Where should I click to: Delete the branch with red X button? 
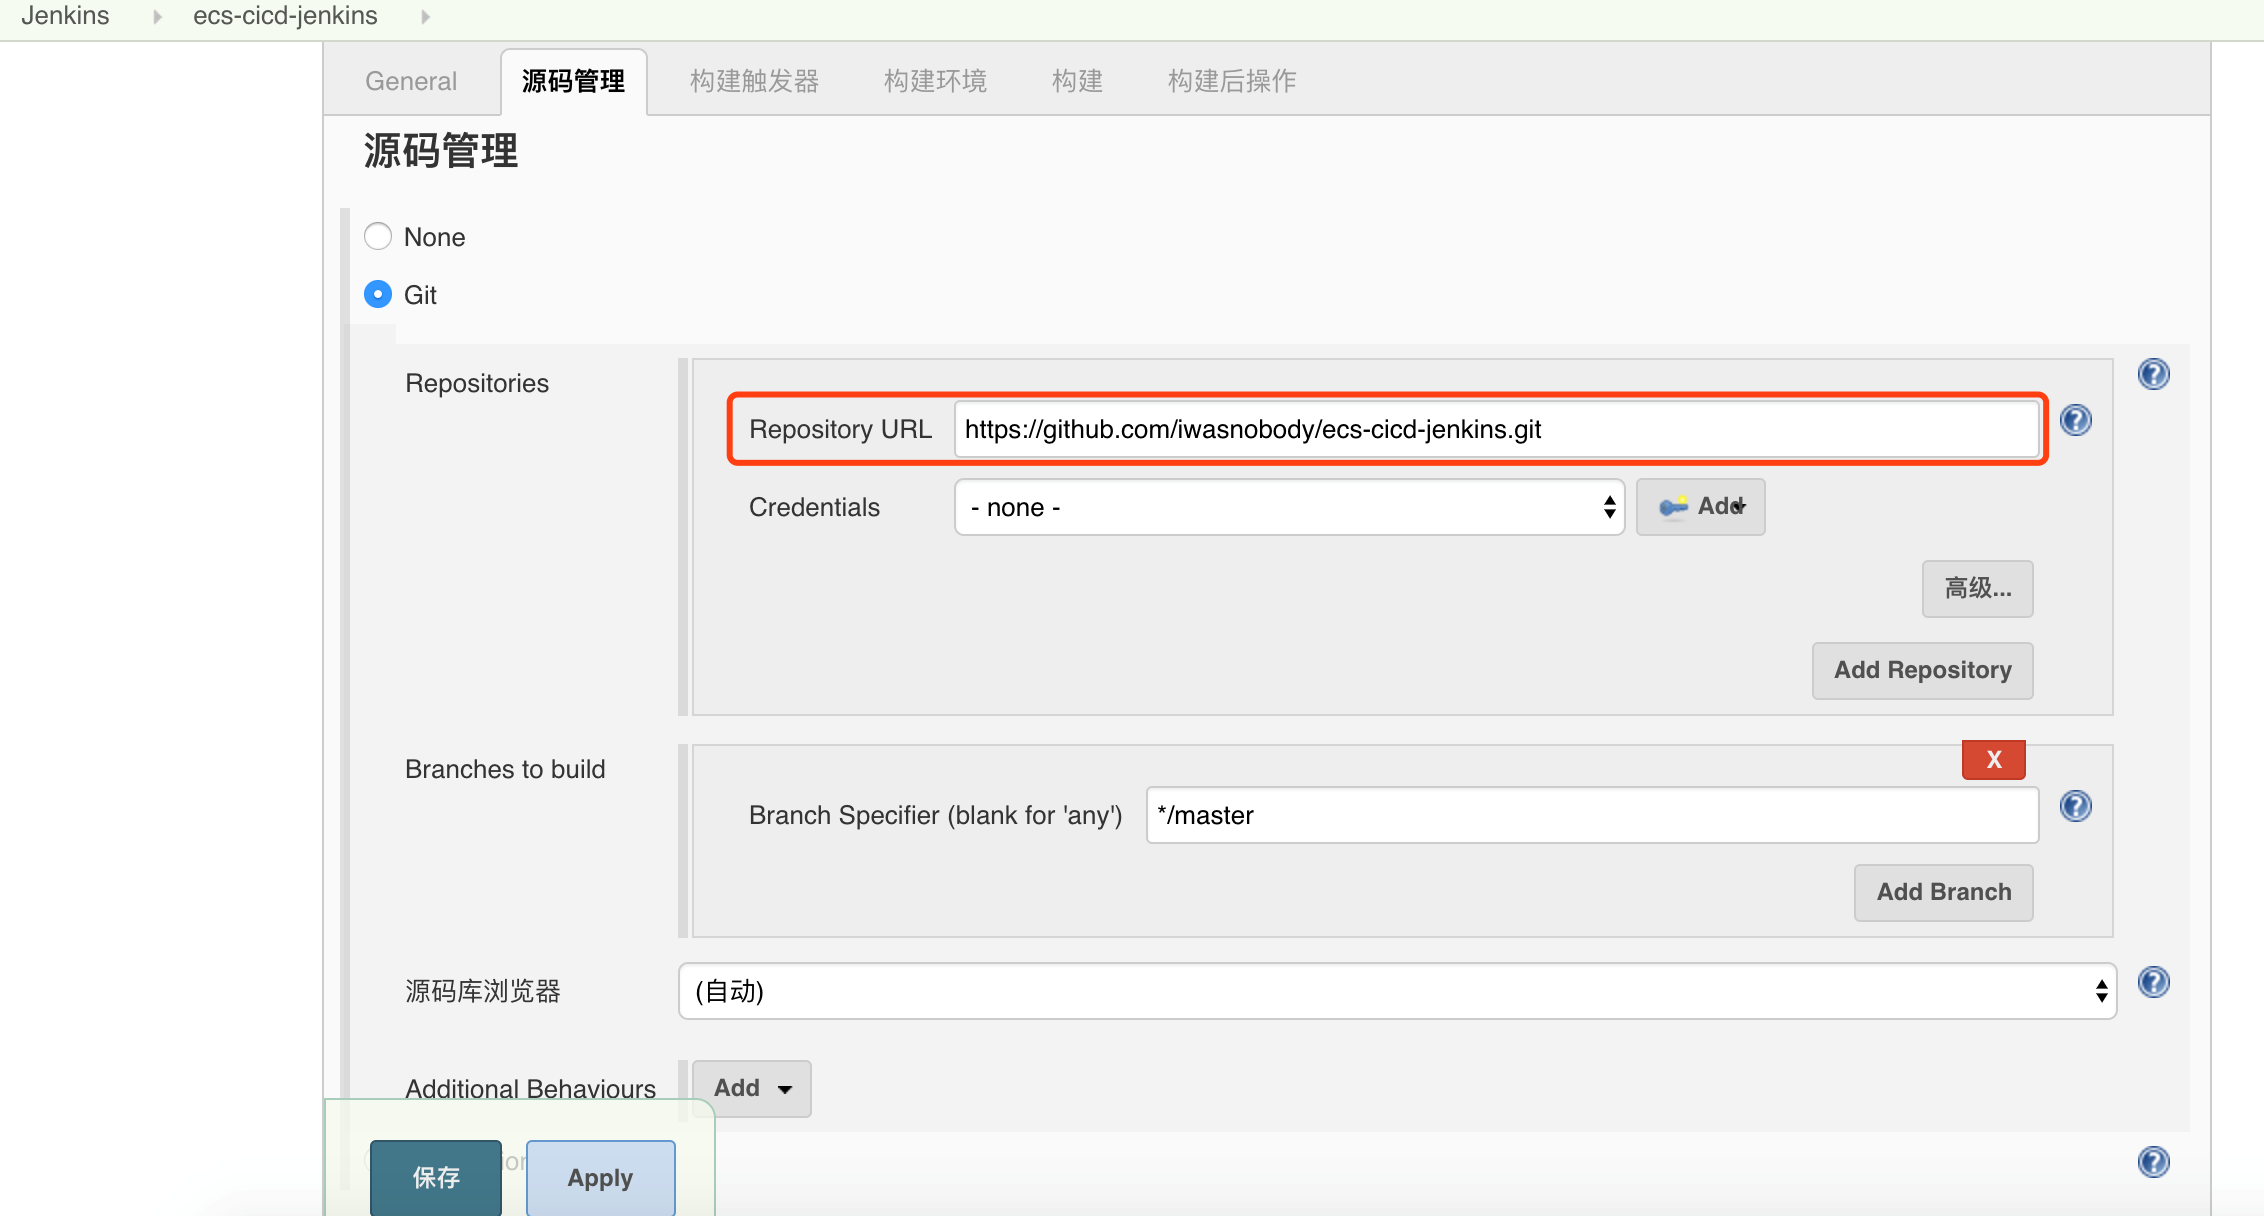[x=1993, y=759]
